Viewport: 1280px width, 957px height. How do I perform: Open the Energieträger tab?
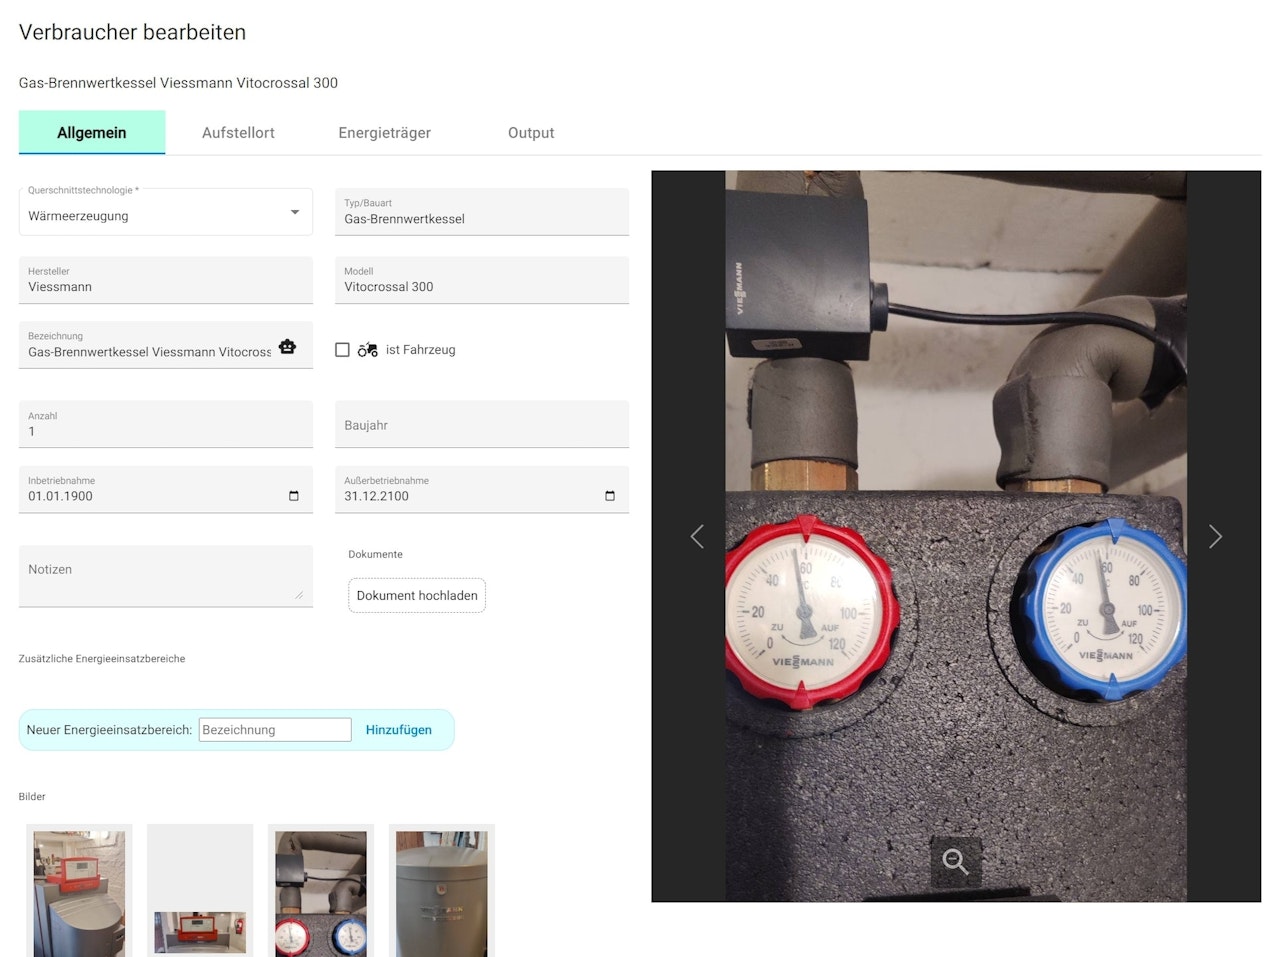pyautogui.click(x=385, y=133)
